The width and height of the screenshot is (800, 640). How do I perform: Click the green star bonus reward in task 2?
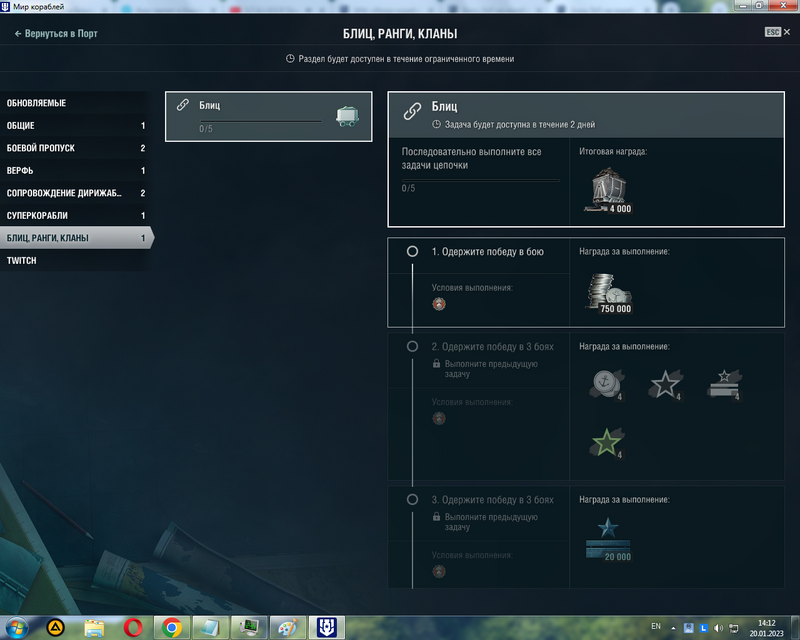click(607, 442)
